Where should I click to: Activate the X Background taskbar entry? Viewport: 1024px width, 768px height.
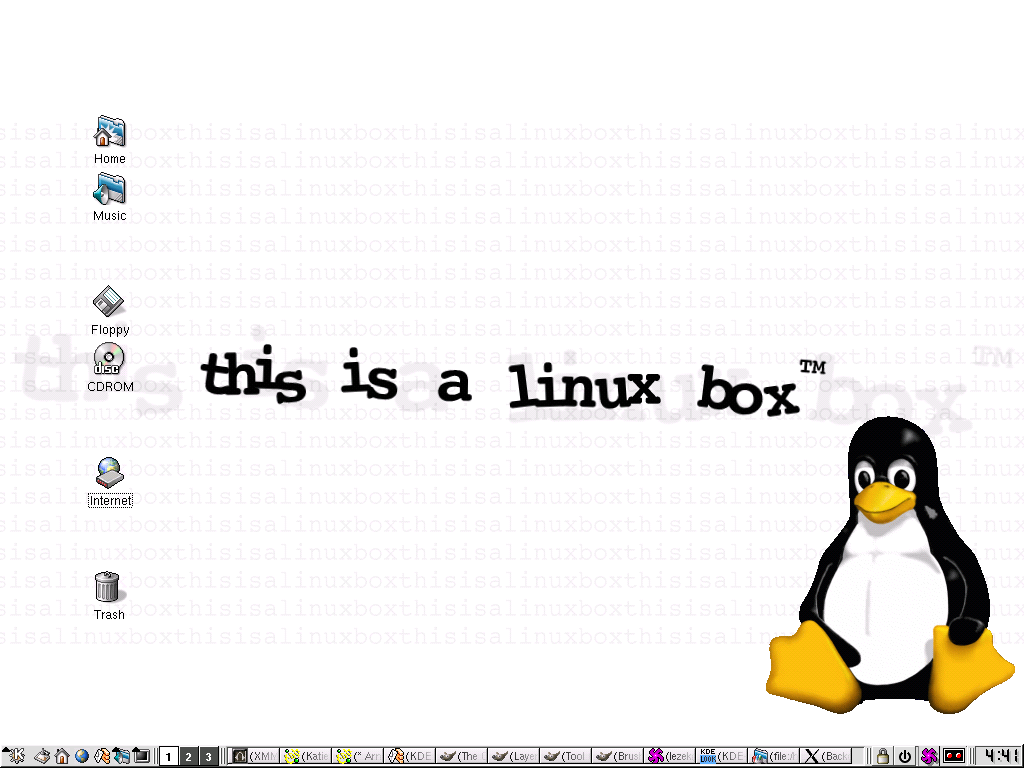pyautogui.click(x=826, y=756)
